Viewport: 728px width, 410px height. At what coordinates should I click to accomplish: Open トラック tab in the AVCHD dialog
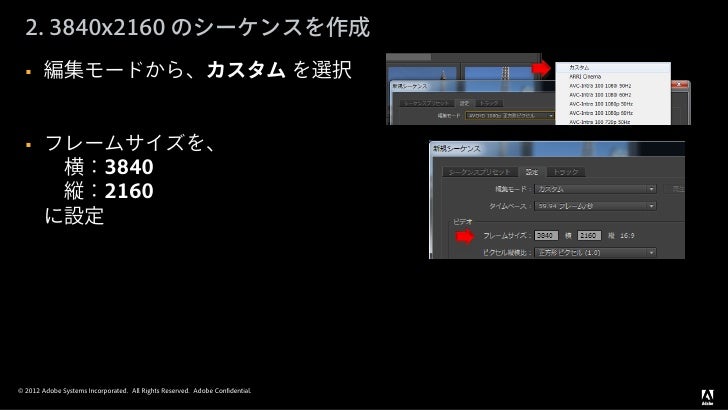pyautogui.click(x=489, y=103)
